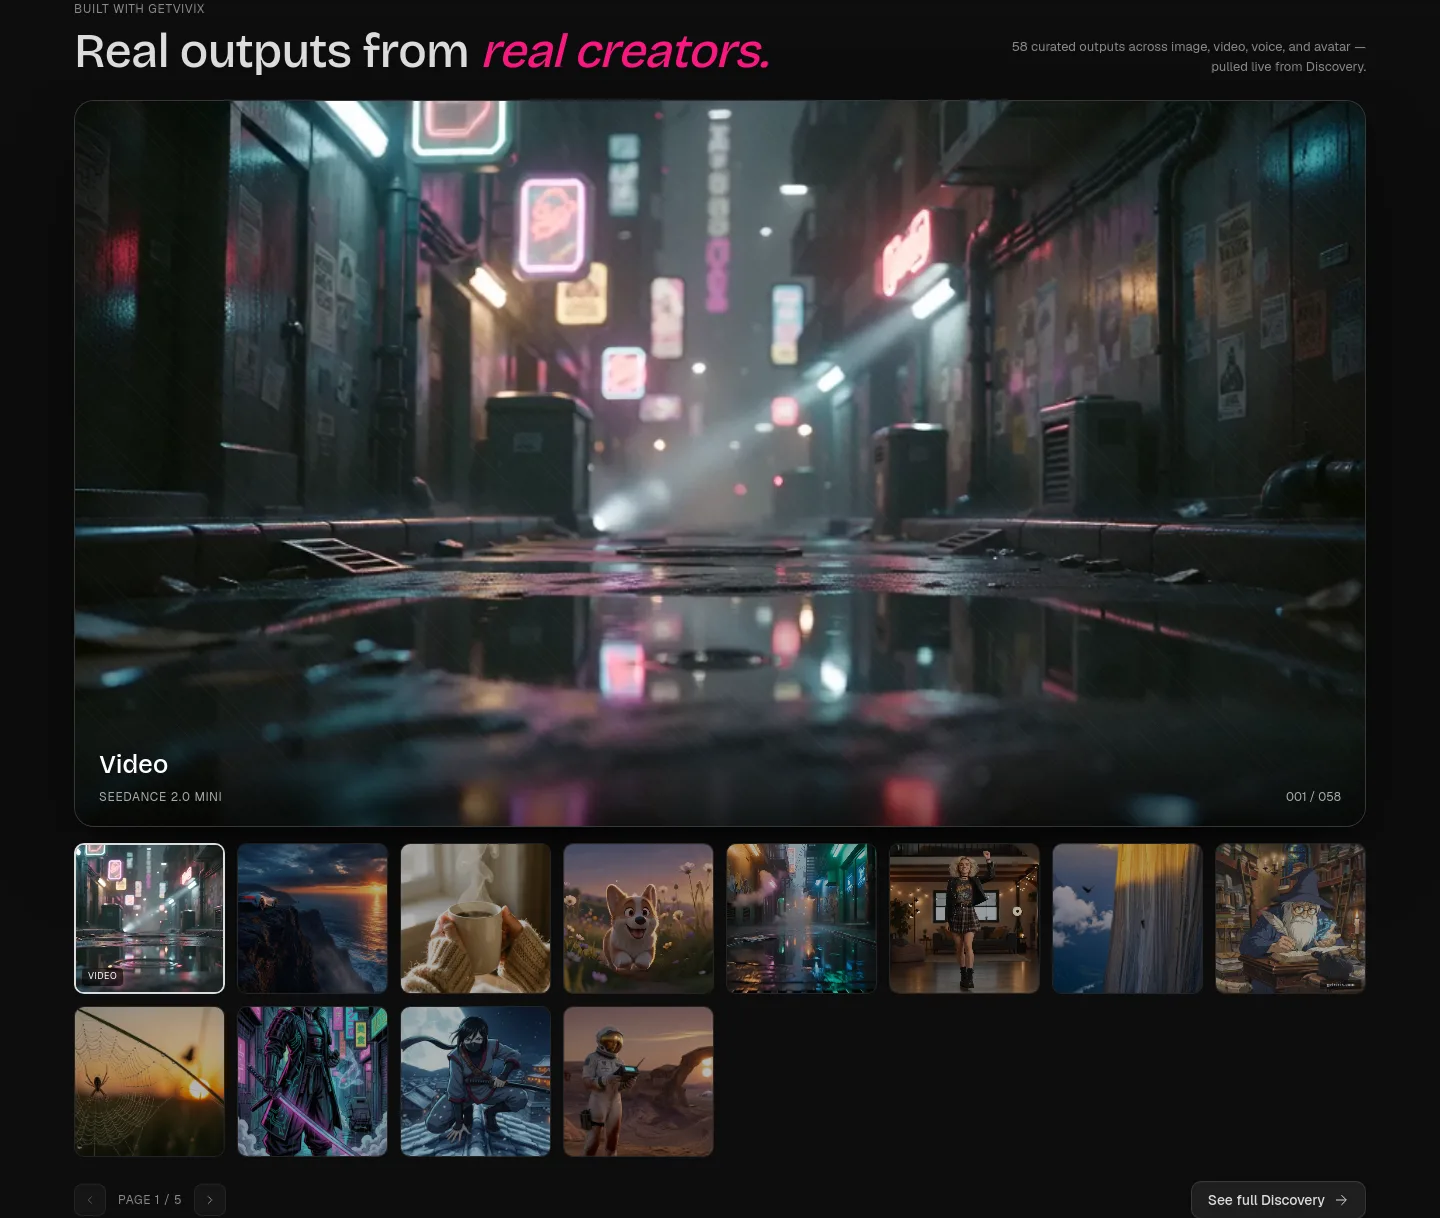Image resolution: width=1440 pixels, height=1218 pixels.
Task: Click the 58 curated outputs description text
Action: pyautogui.click(x=1189, y=57)
